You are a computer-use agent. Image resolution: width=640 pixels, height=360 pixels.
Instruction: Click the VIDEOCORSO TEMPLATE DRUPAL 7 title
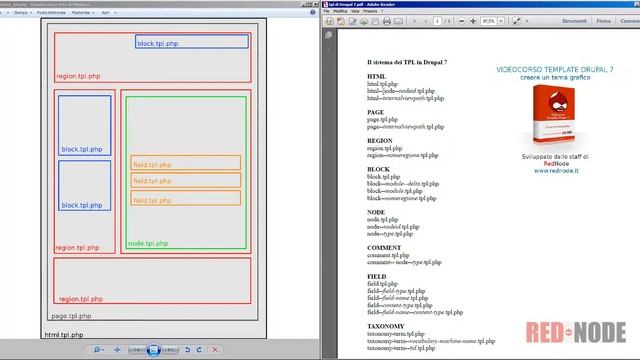pyautogui.click(x=555, y=69)
